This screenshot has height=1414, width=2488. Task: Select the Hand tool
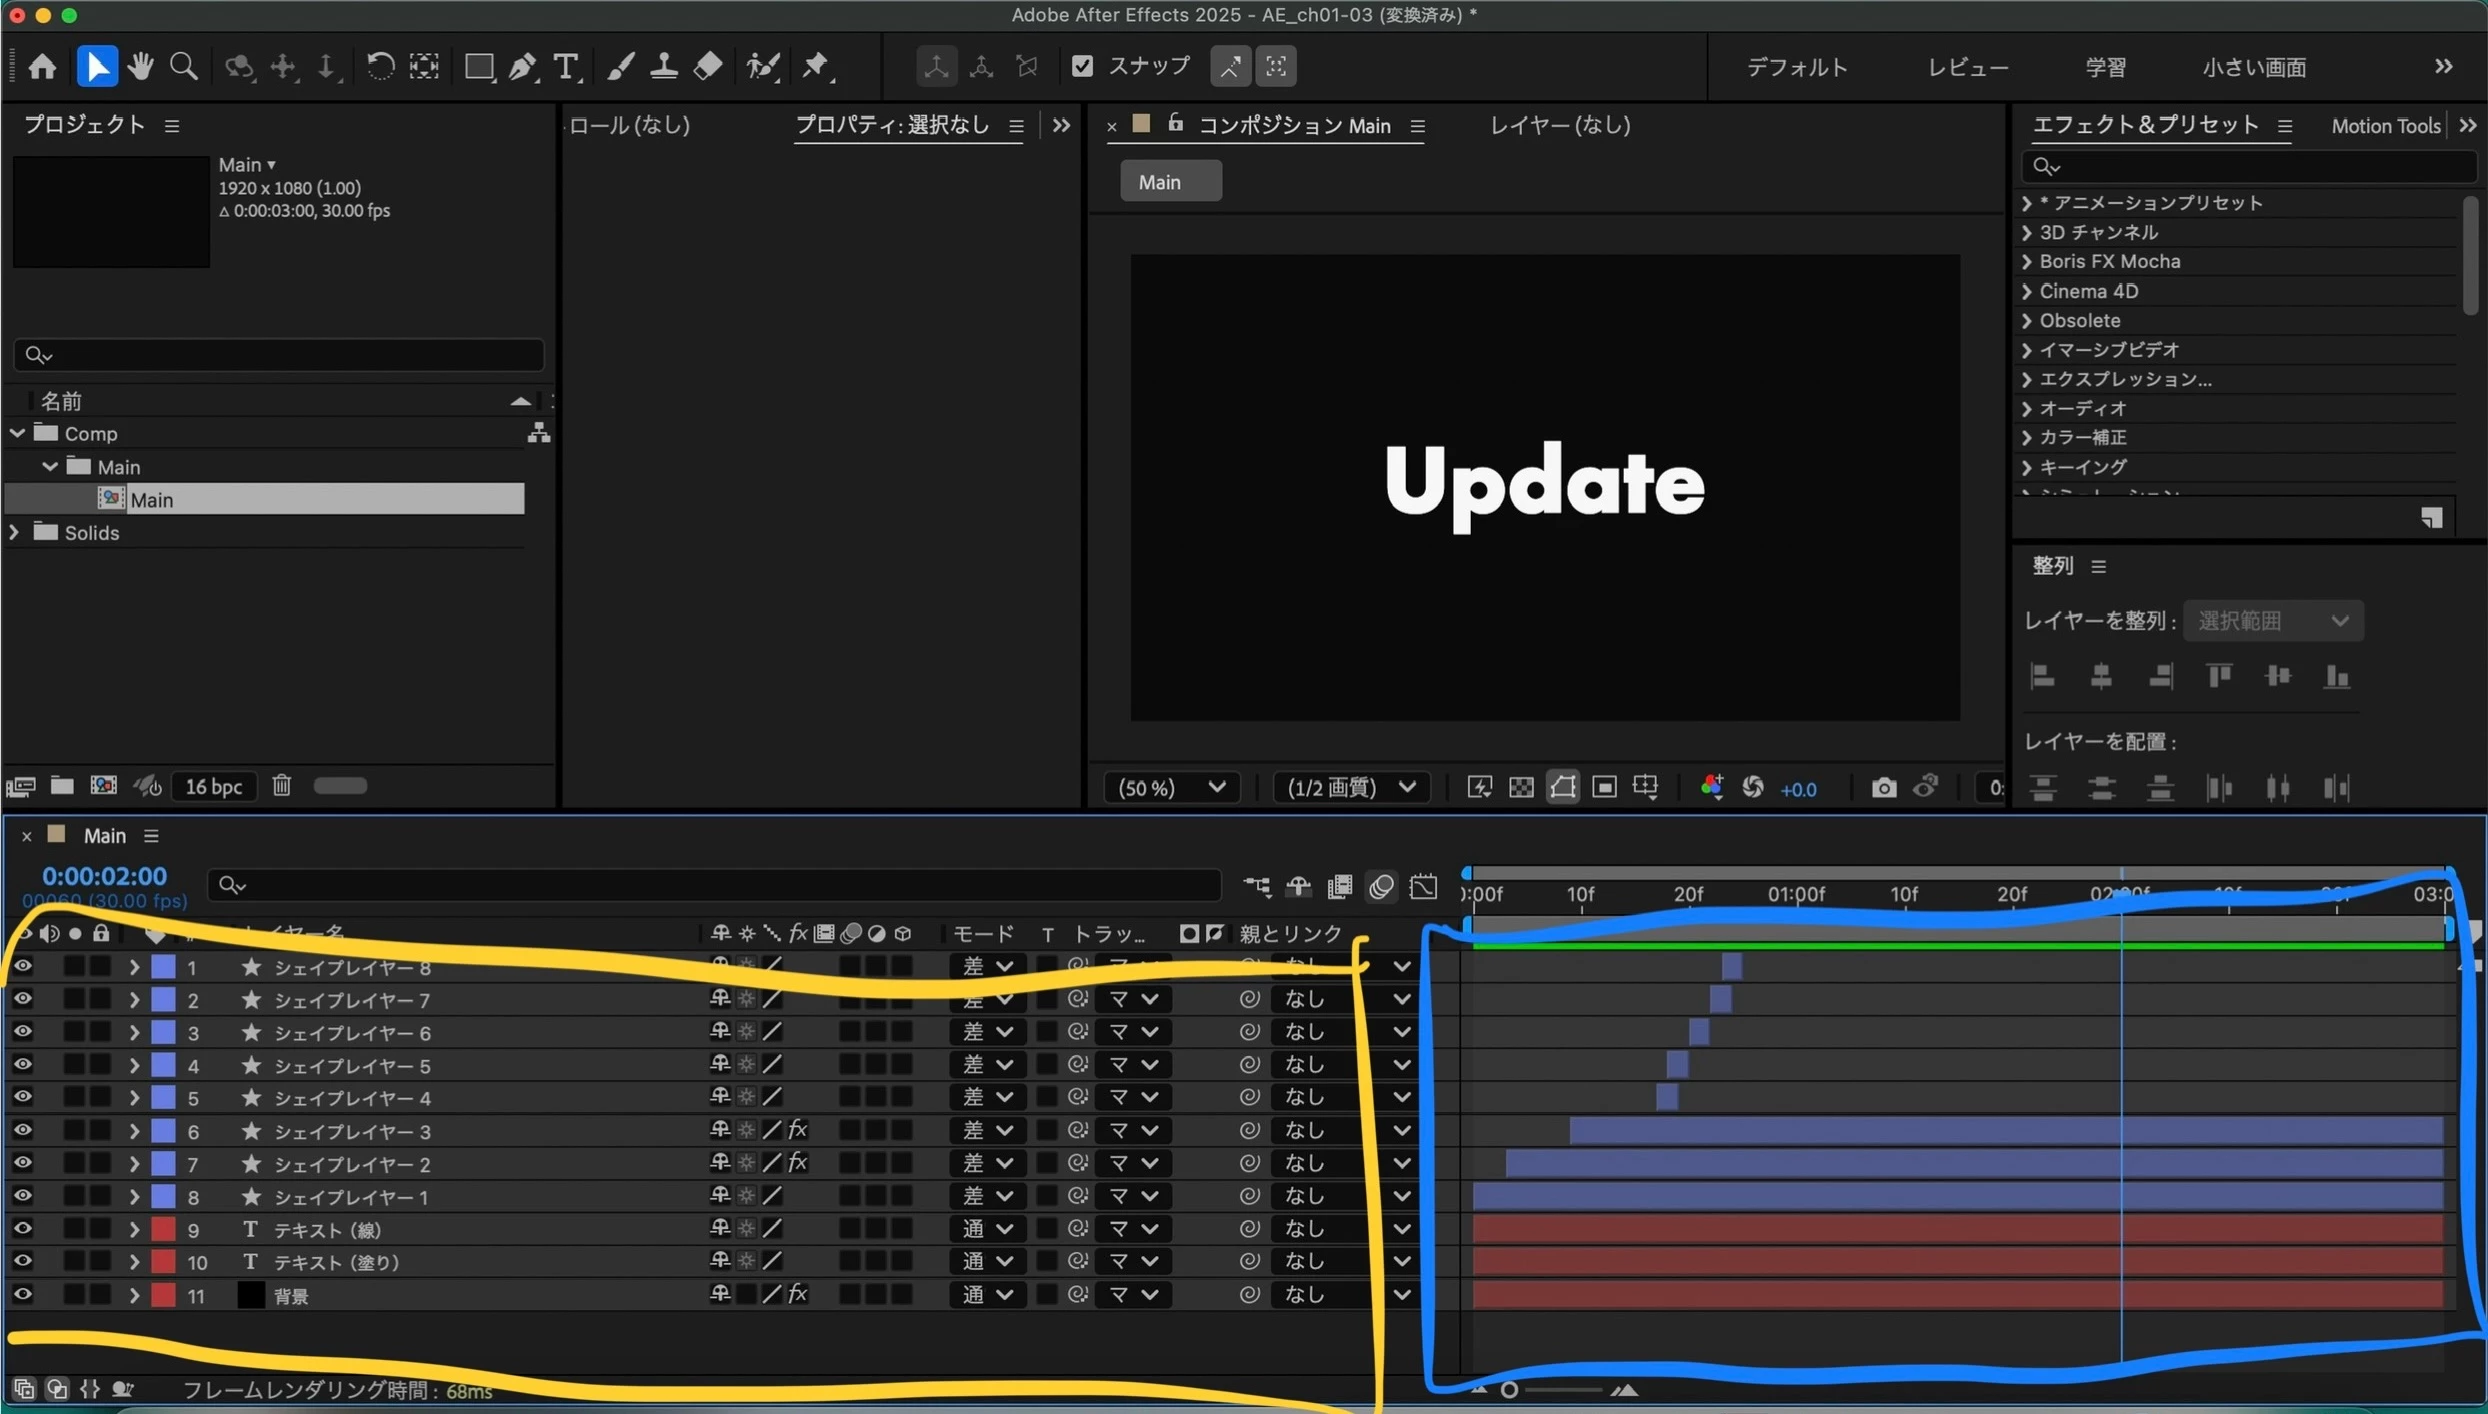pos(140,66)
